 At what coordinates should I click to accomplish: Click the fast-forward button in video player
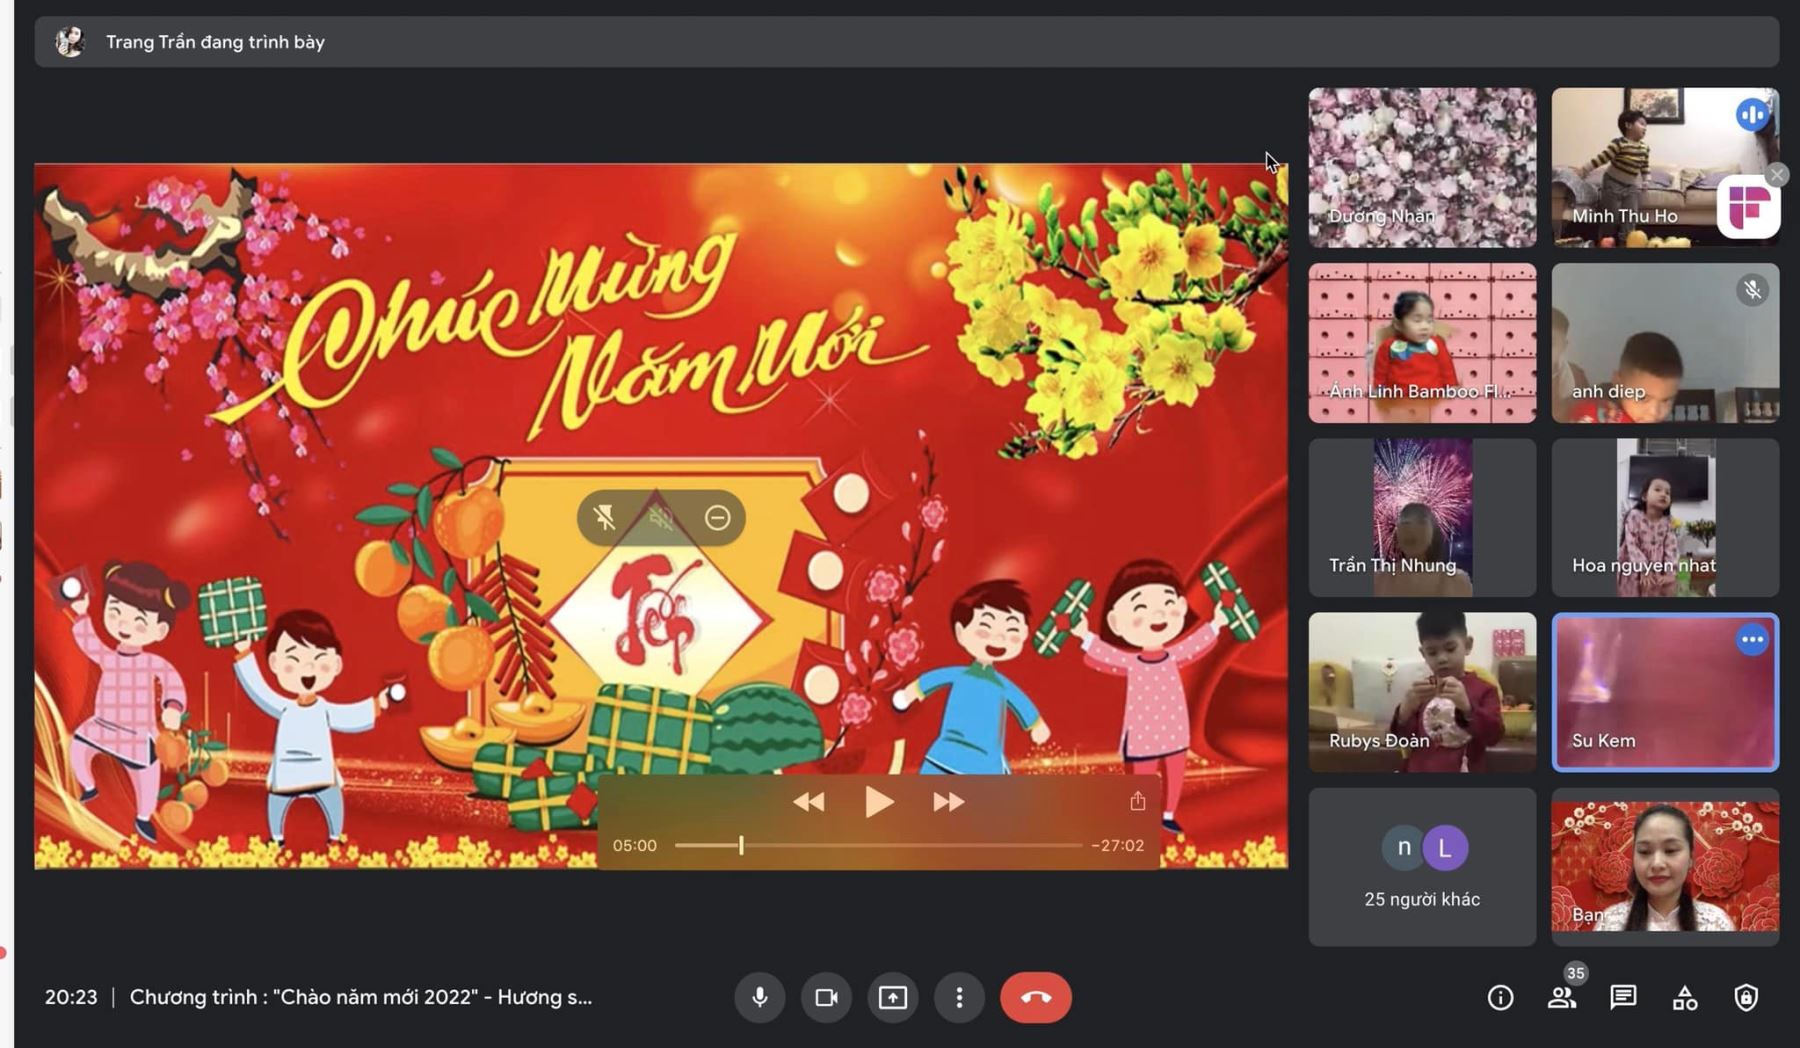(x=948, y=802)
